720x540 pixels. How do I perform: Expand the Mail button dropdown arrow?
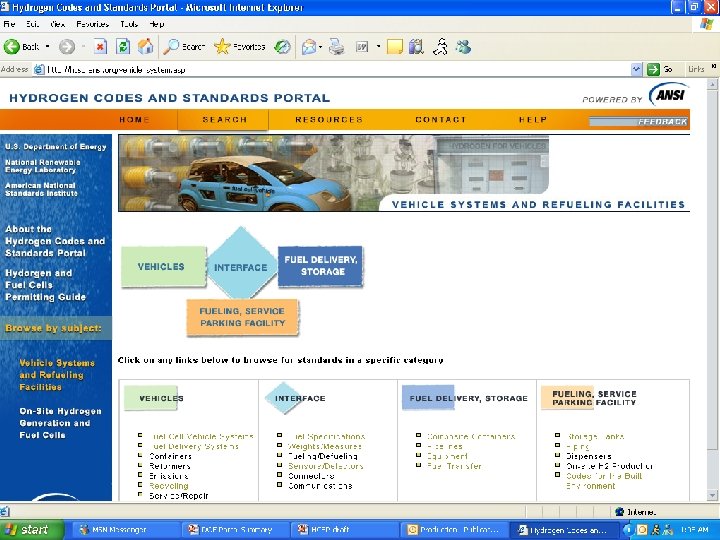point(320,46)
